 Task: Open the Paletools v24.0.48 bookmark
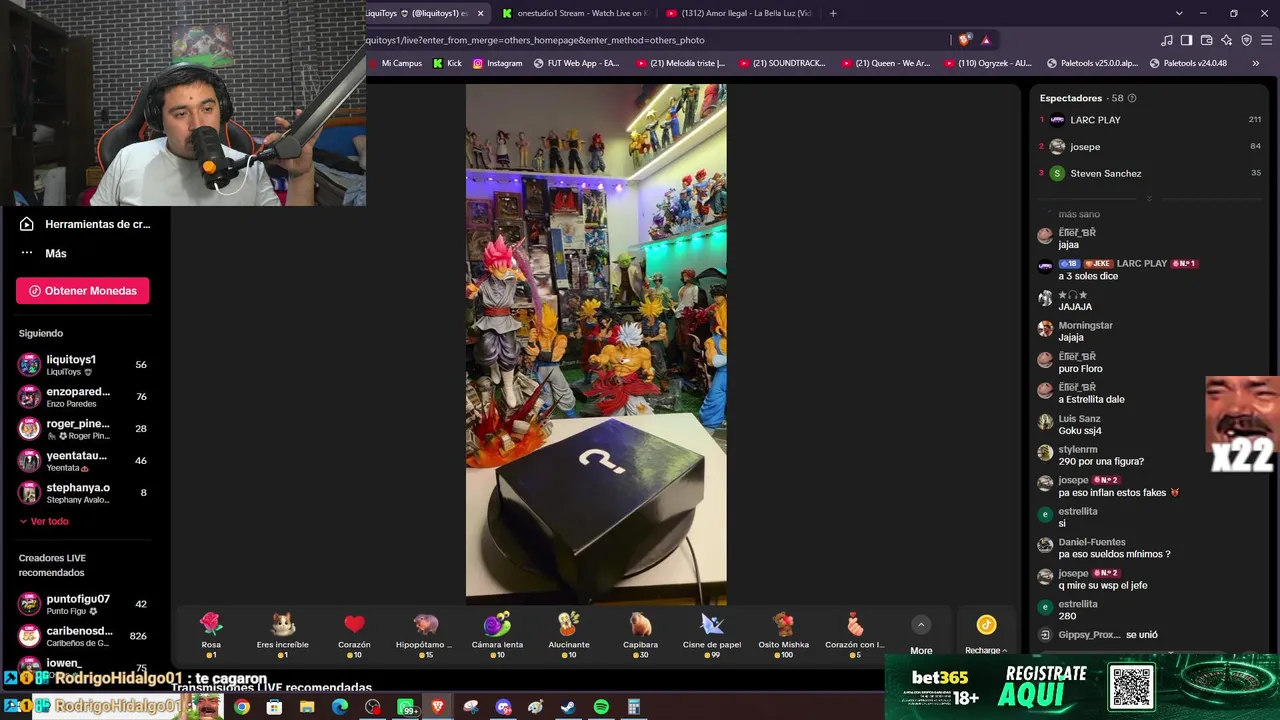click(x=1188, y=63)
